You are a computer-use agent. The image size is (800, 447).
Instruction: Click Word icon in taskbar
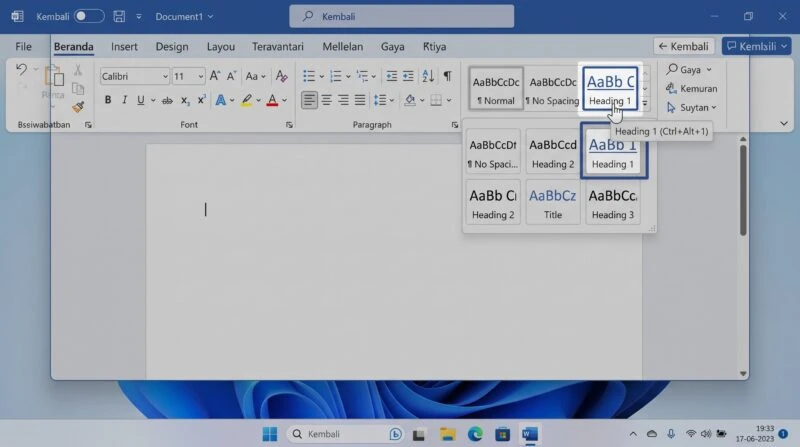point(530,434)
